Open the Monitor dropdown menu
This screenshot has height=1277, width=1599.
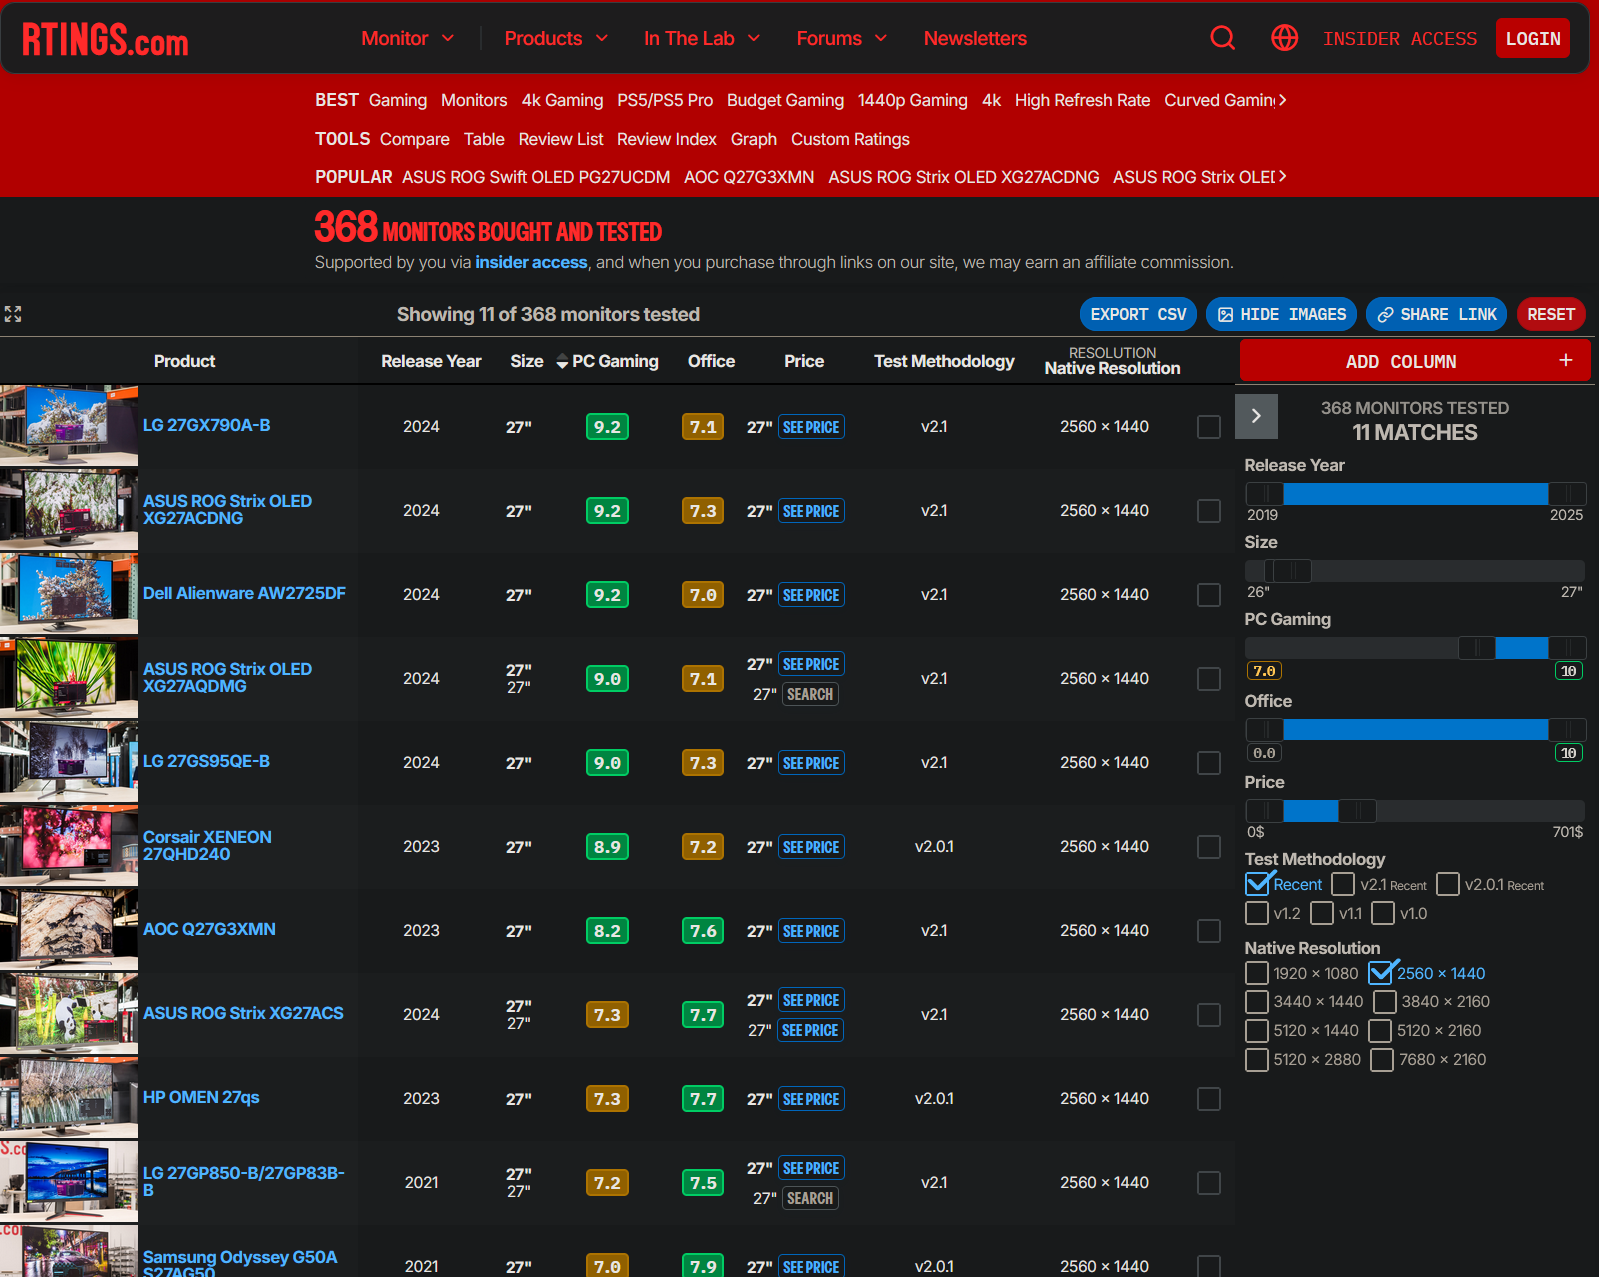407,38
